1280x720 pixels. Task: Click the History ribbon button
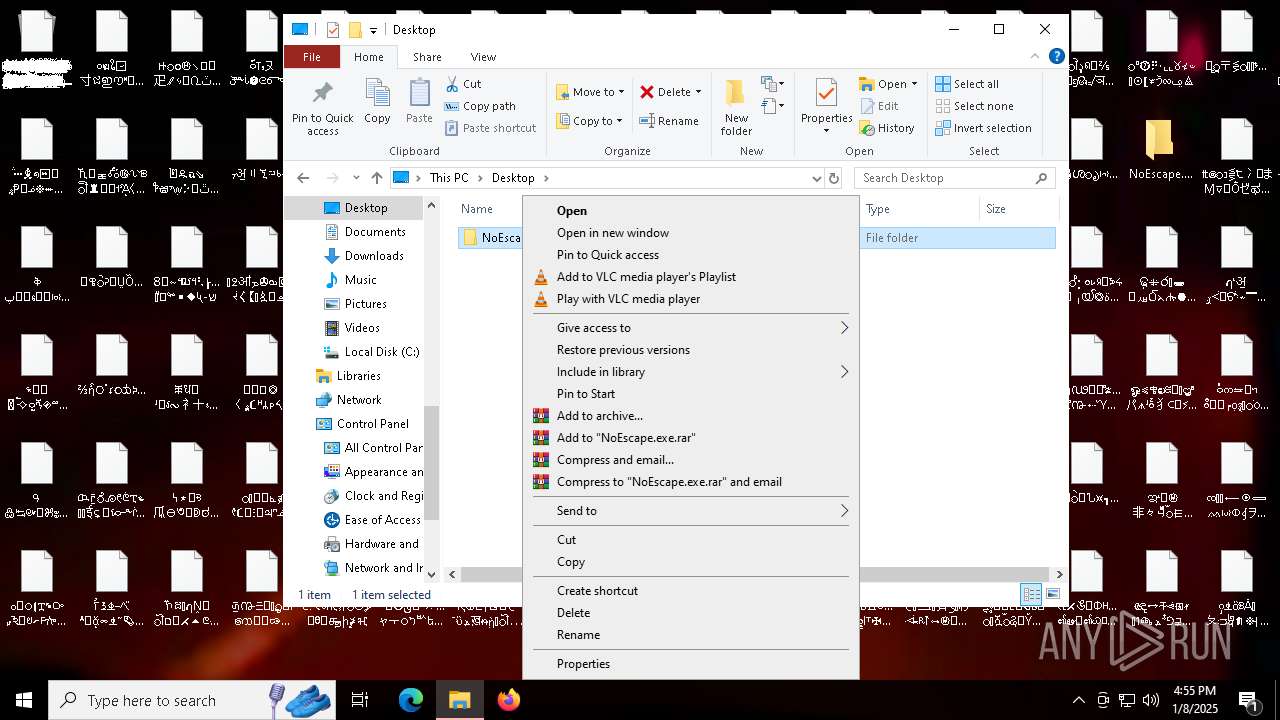[x=886, y=128]
